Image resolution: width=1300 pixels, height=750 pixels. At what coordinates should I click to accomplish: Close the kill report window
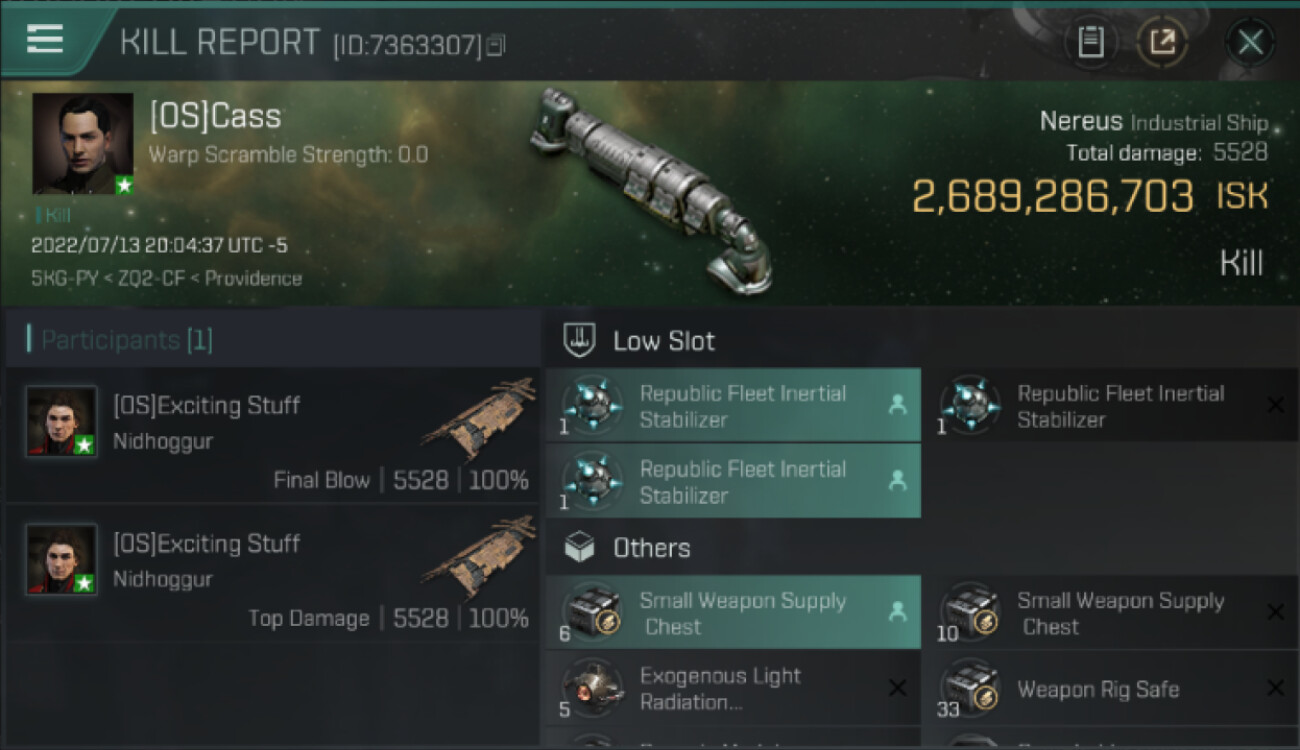pyautogui.click(x=1250, y=42)
